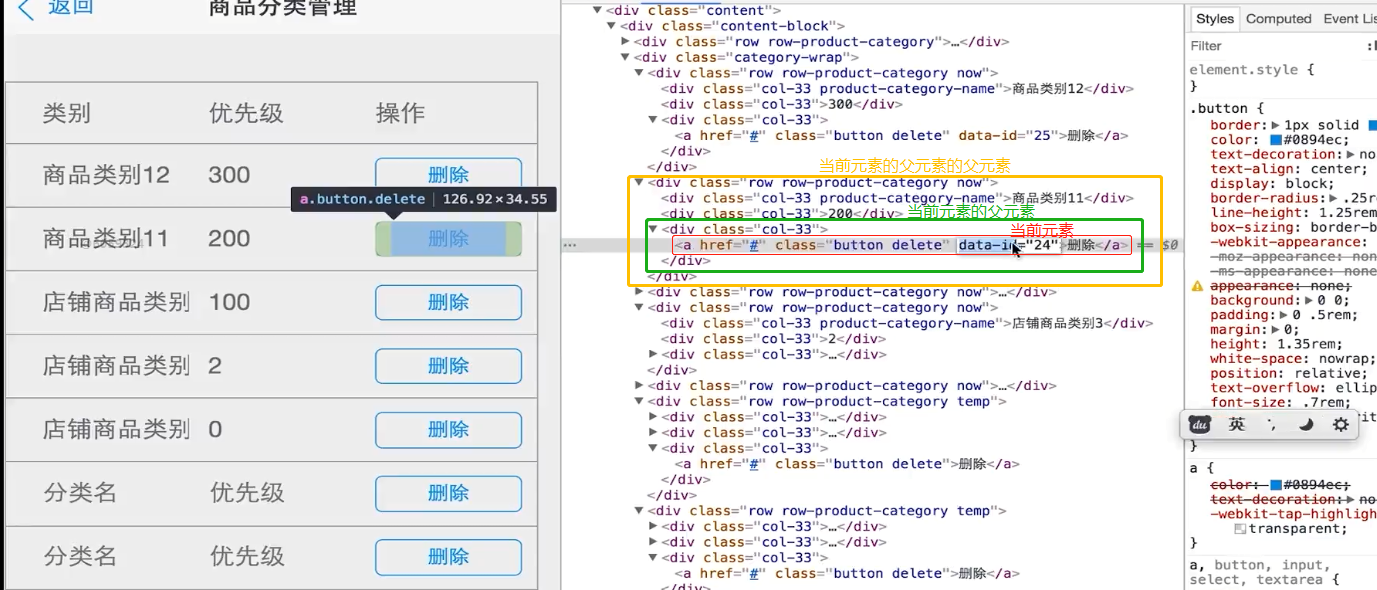The image size is (1377, 590).
Task: Click the 类别 column header
Action: [67, 112]
